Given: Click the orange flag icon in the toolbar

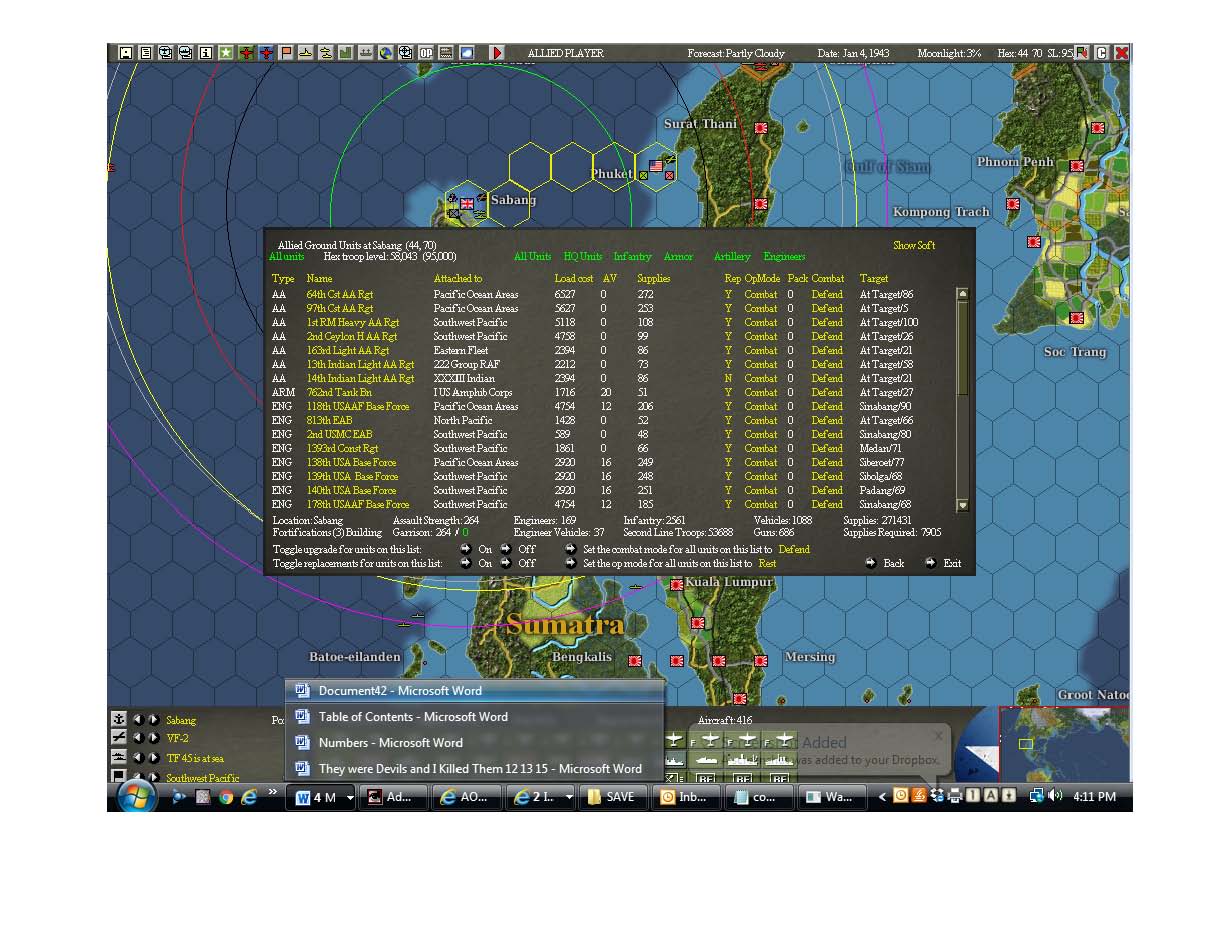Looking at the screenshot, I should point(285,53).
